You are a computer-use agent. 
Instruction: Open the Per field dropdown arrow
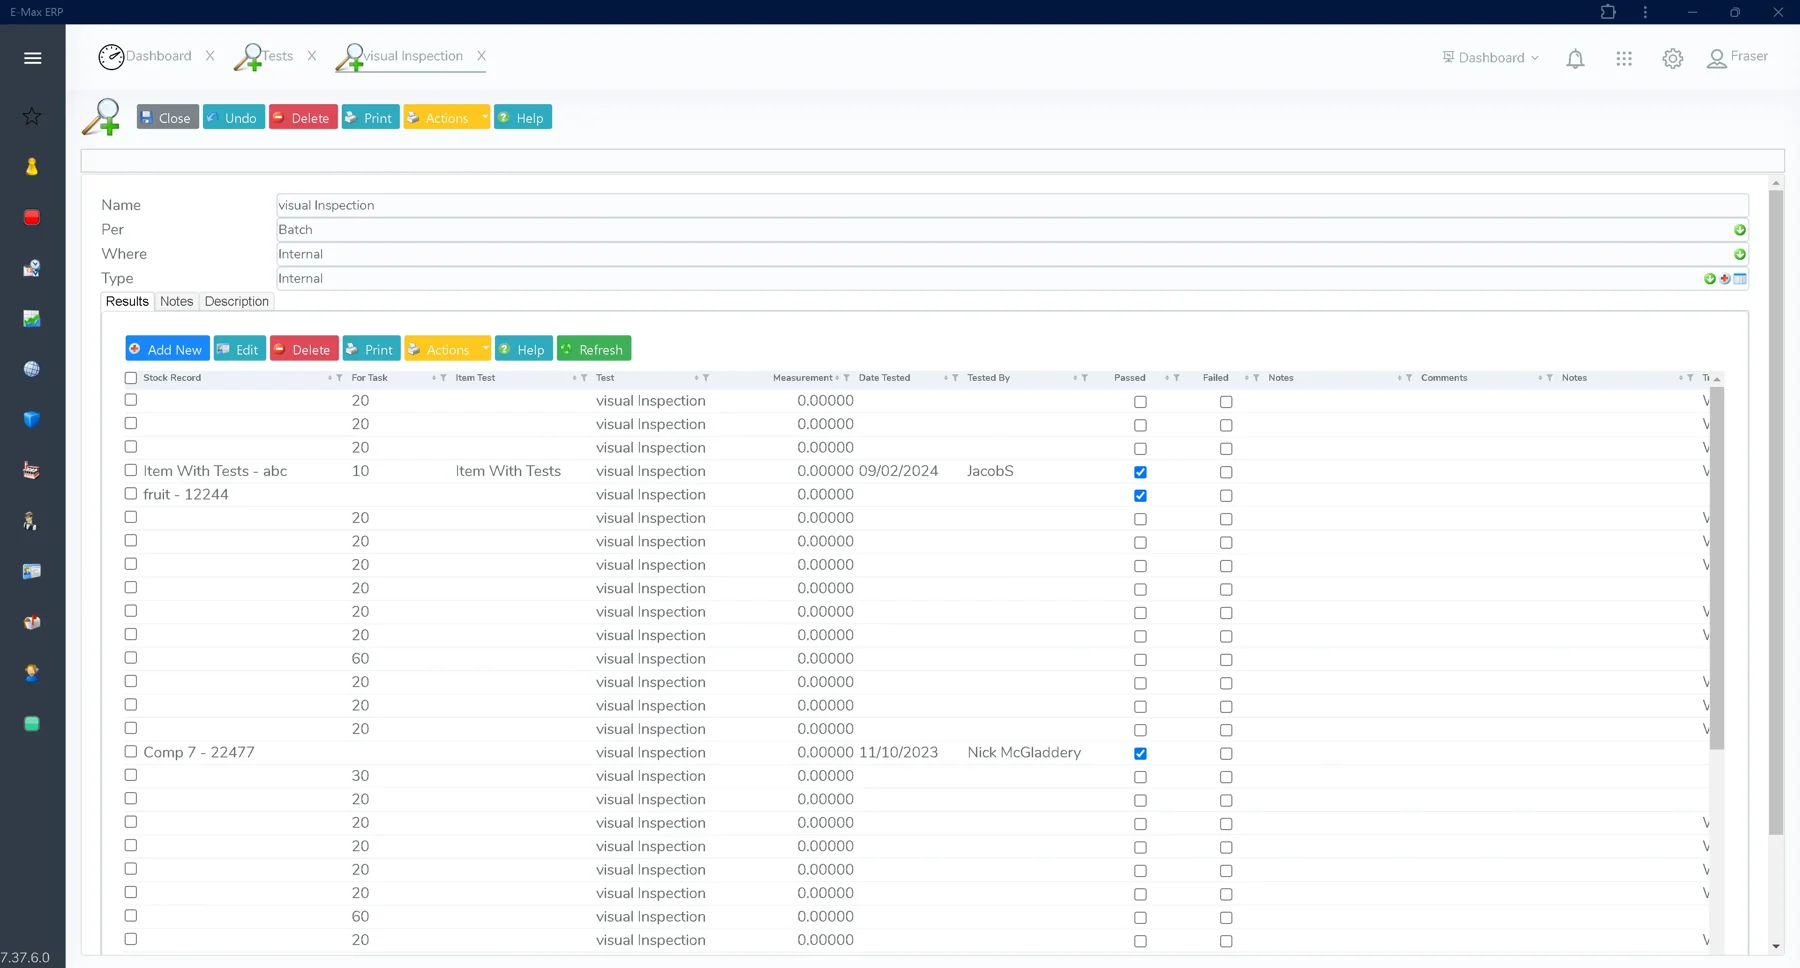(1740, 230)
